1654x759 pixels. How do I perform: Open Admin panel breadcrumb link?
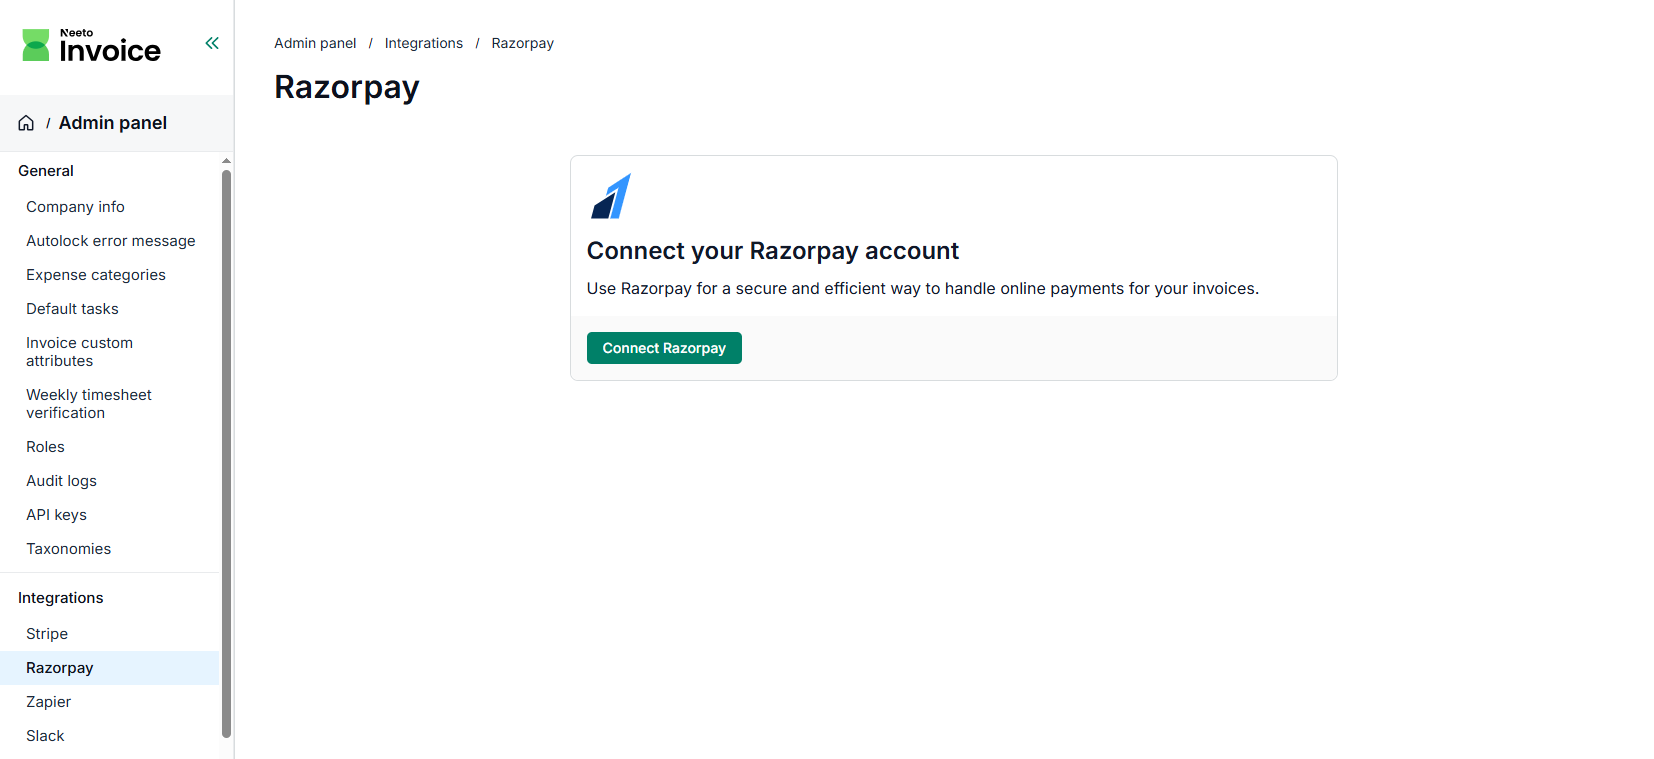315,43
